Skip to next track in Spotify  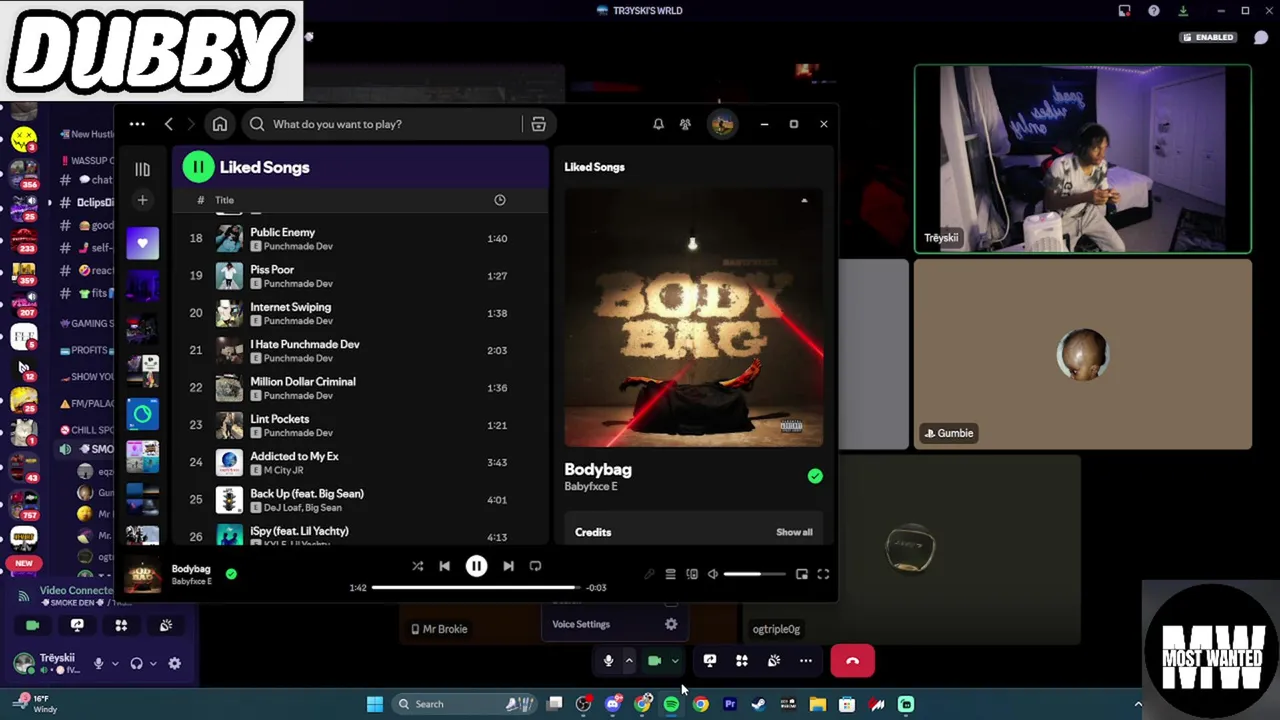(x=508, y=566)
